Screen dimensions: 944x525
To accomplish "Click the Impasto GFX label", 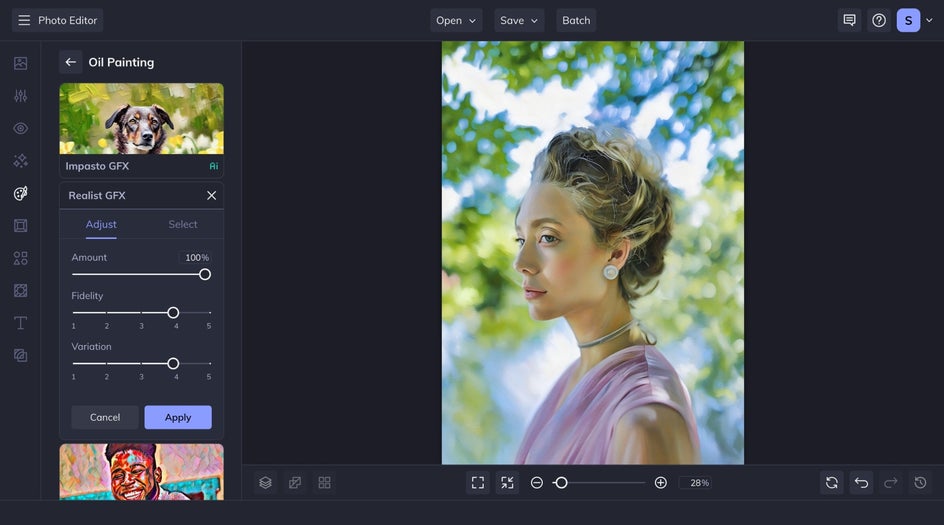I will (97, 166).
